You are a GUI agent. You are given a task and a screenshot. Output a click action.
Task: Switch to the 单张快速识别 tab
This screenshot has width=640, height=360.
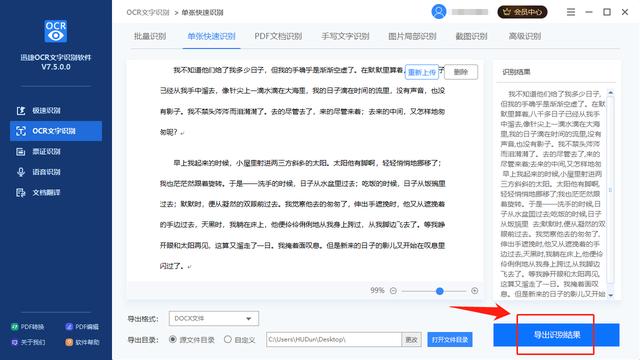click(x=211, y=36)
